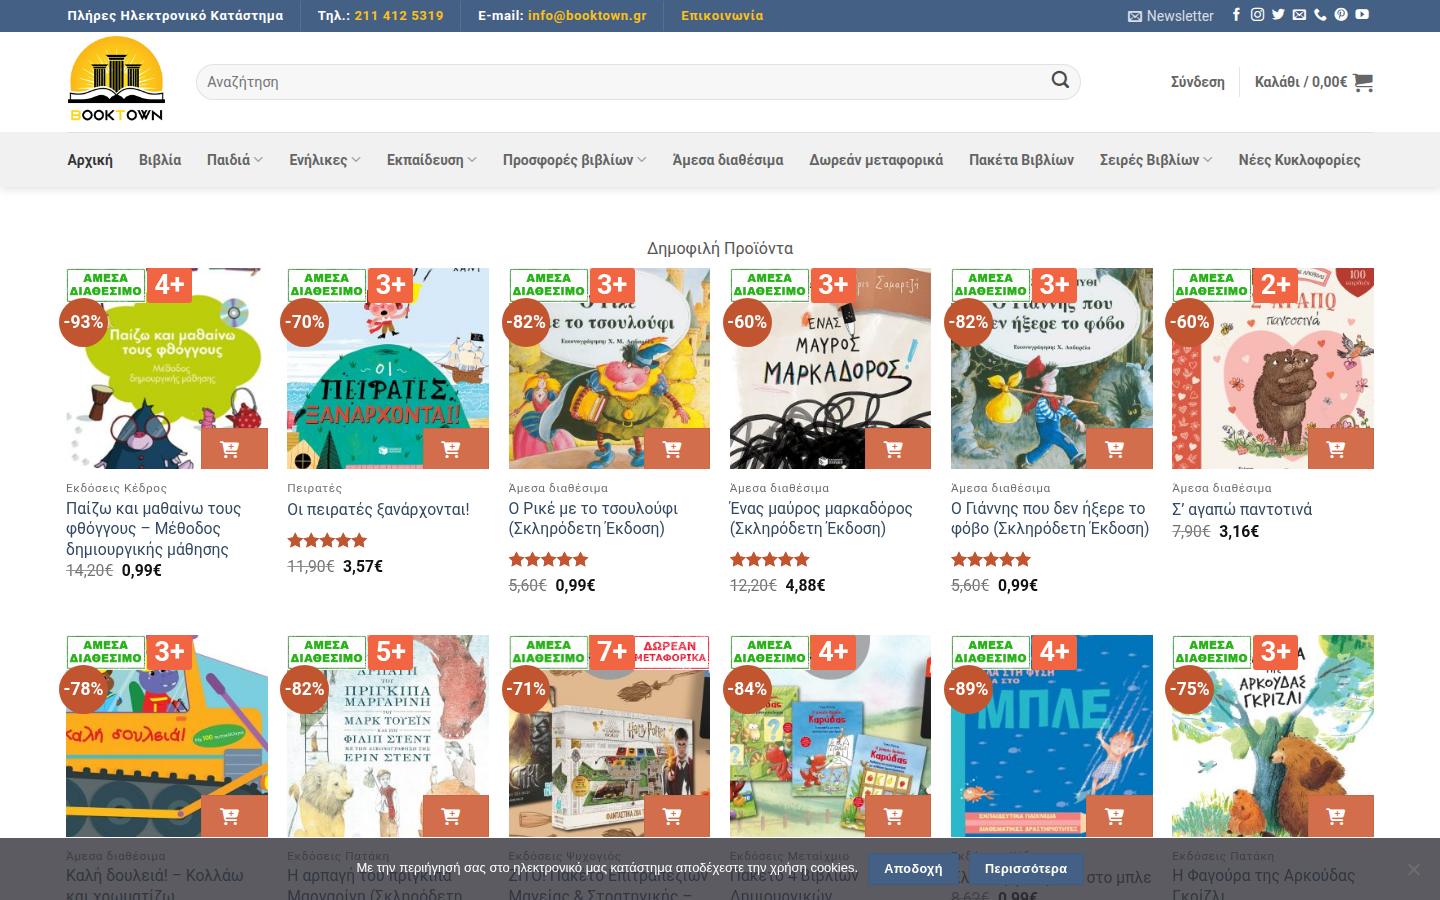Click the Σύνδεση login link
The image size is (1440, 900).
[x=1198, y=82]
